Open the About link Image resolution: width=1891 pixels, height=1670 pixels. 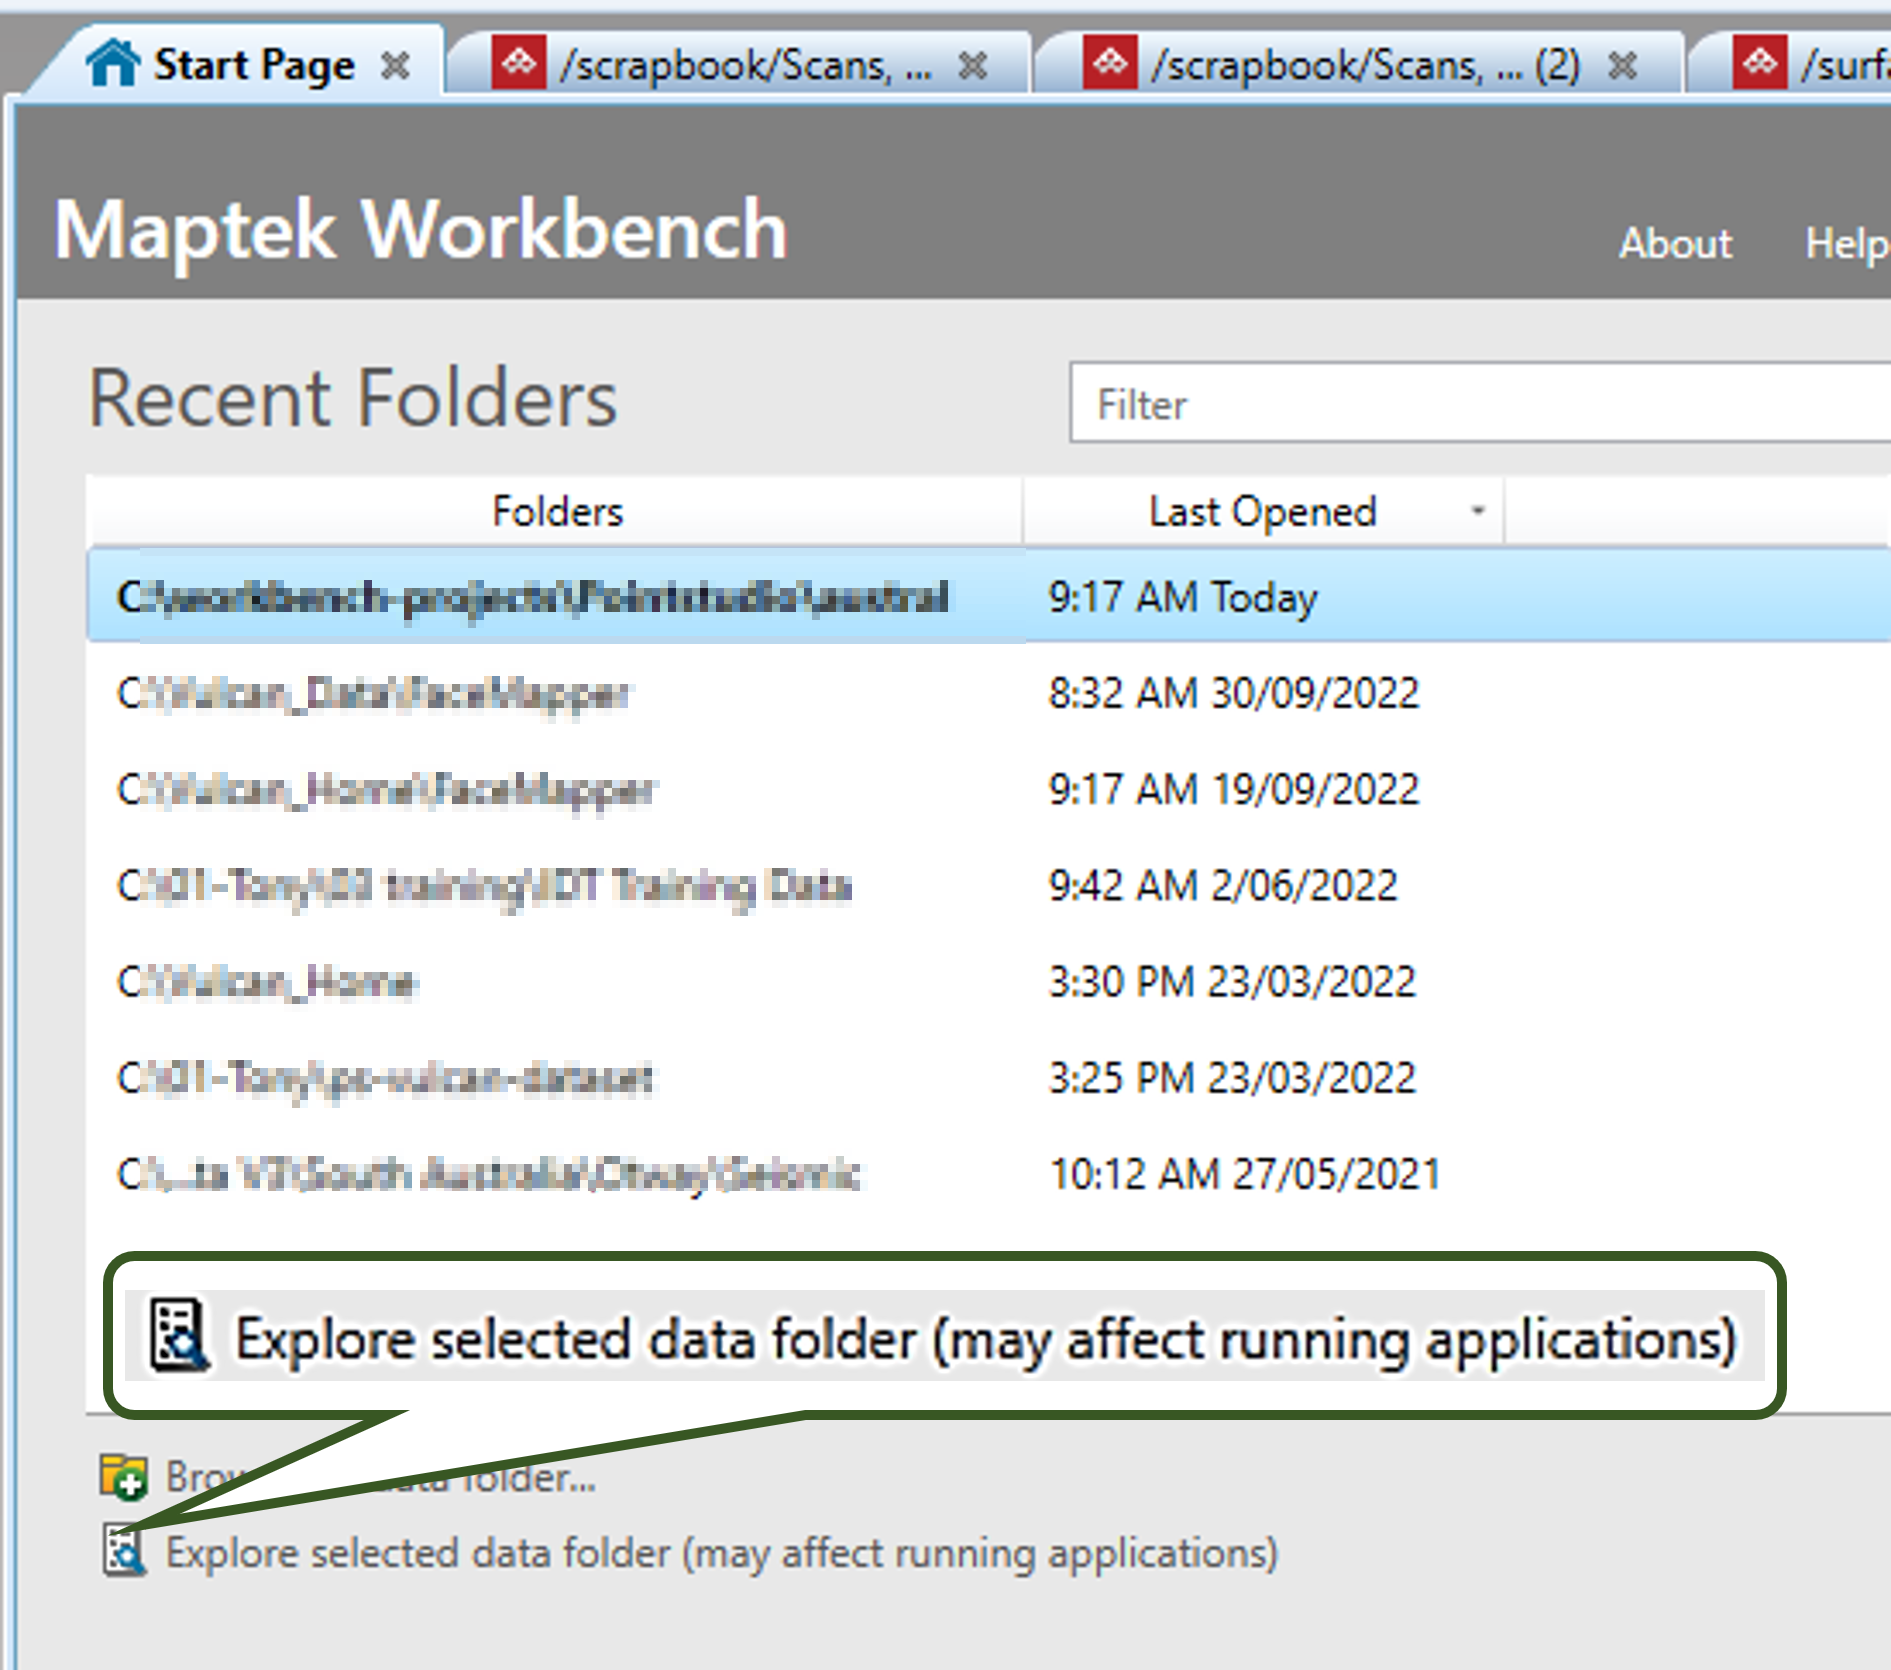point(1676,243)
